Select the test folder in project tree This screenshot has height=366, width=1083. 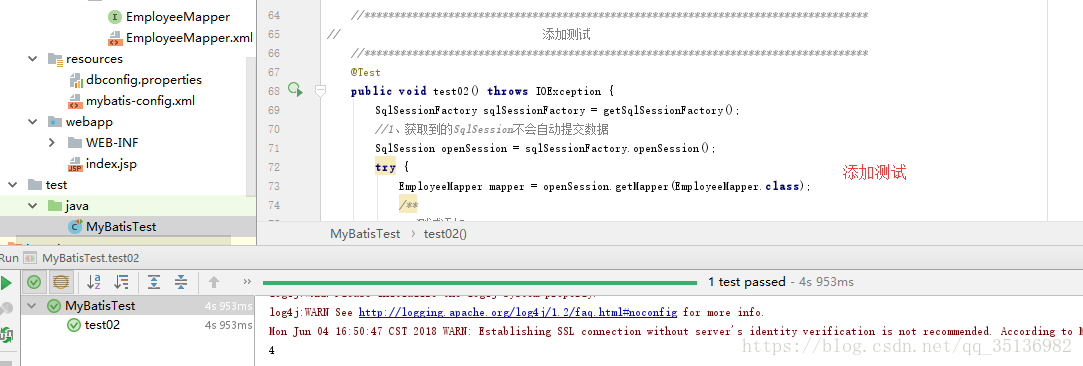(x=57, y=184)
